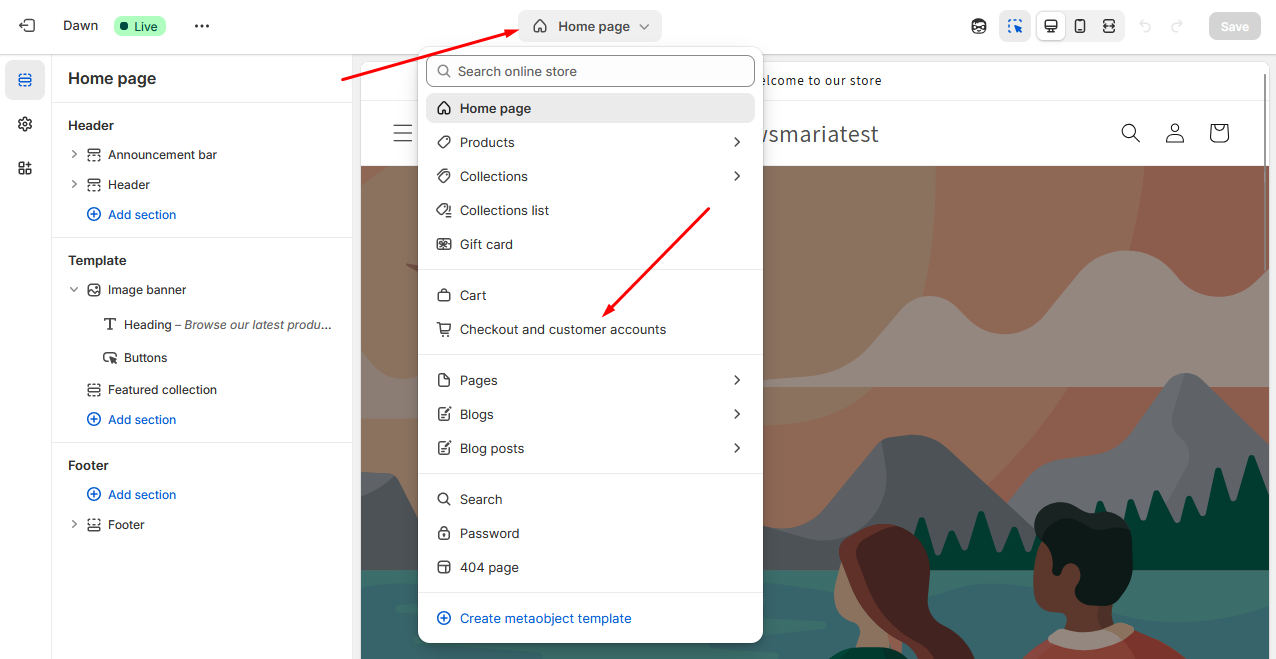Collapse the Image banner section
The image size is (1276, 659).
(x=74, y=289)
